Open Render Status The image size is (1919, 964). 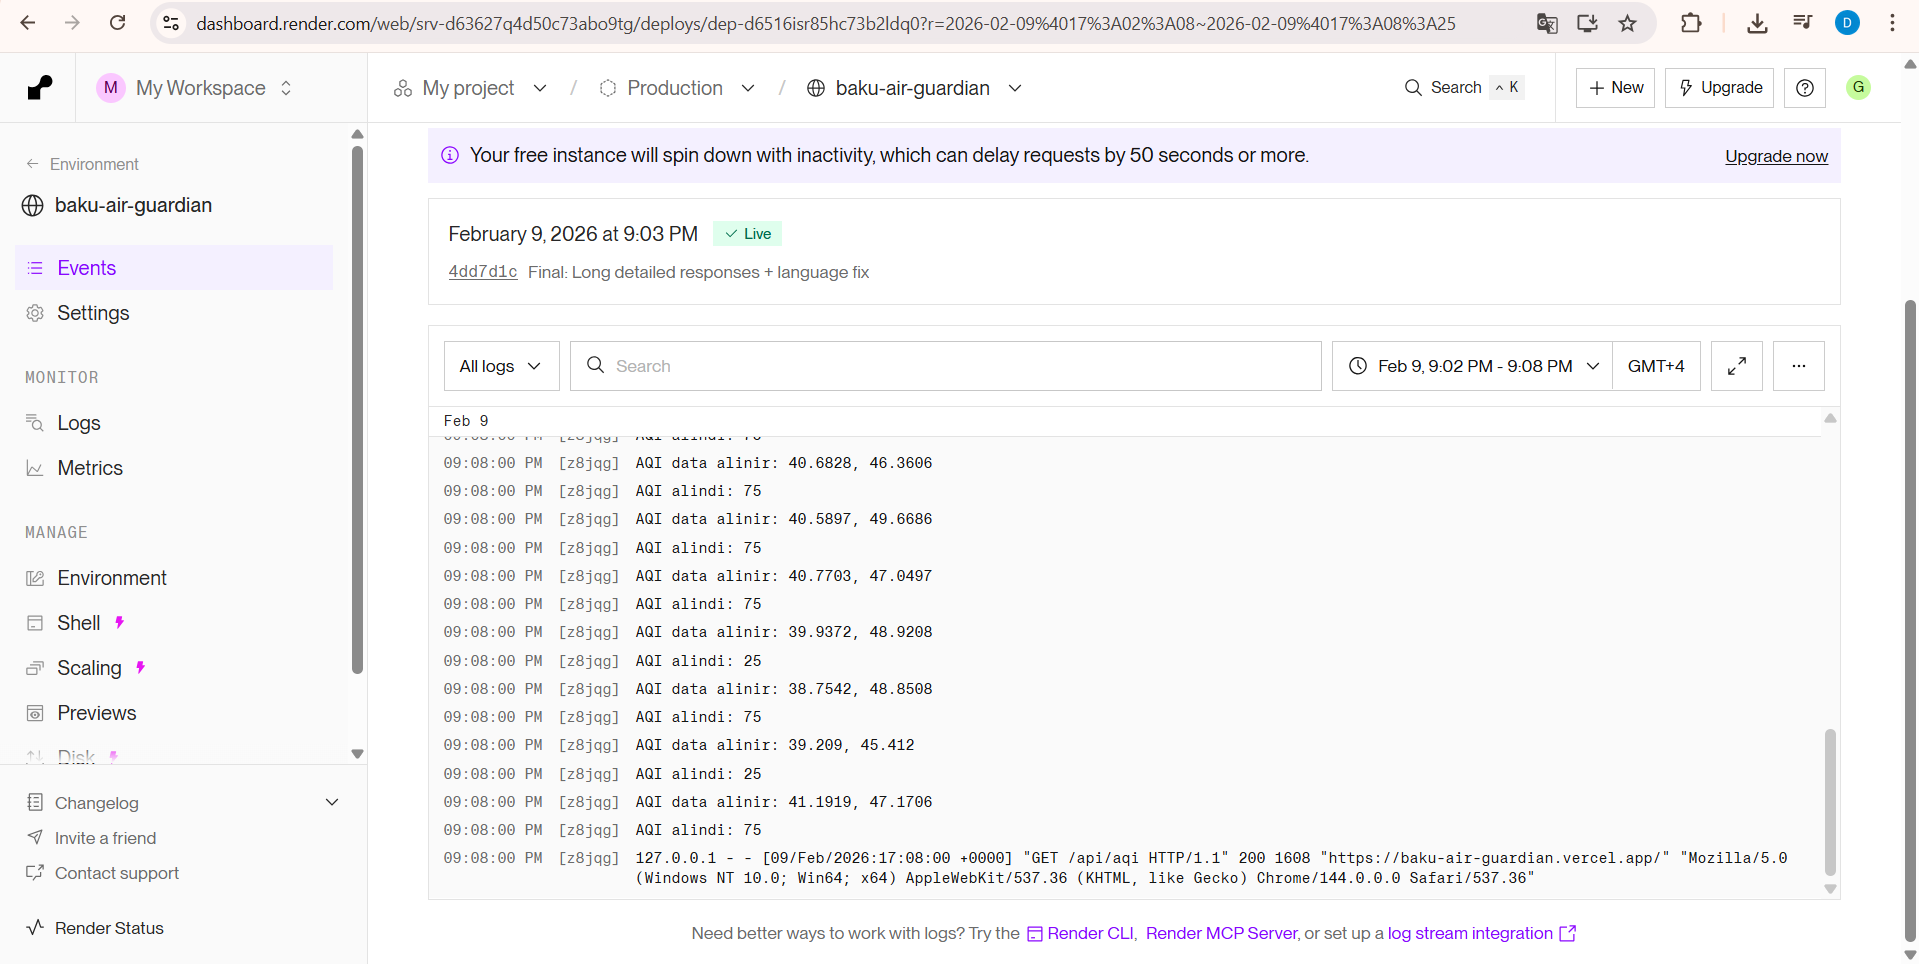[96, 928]
